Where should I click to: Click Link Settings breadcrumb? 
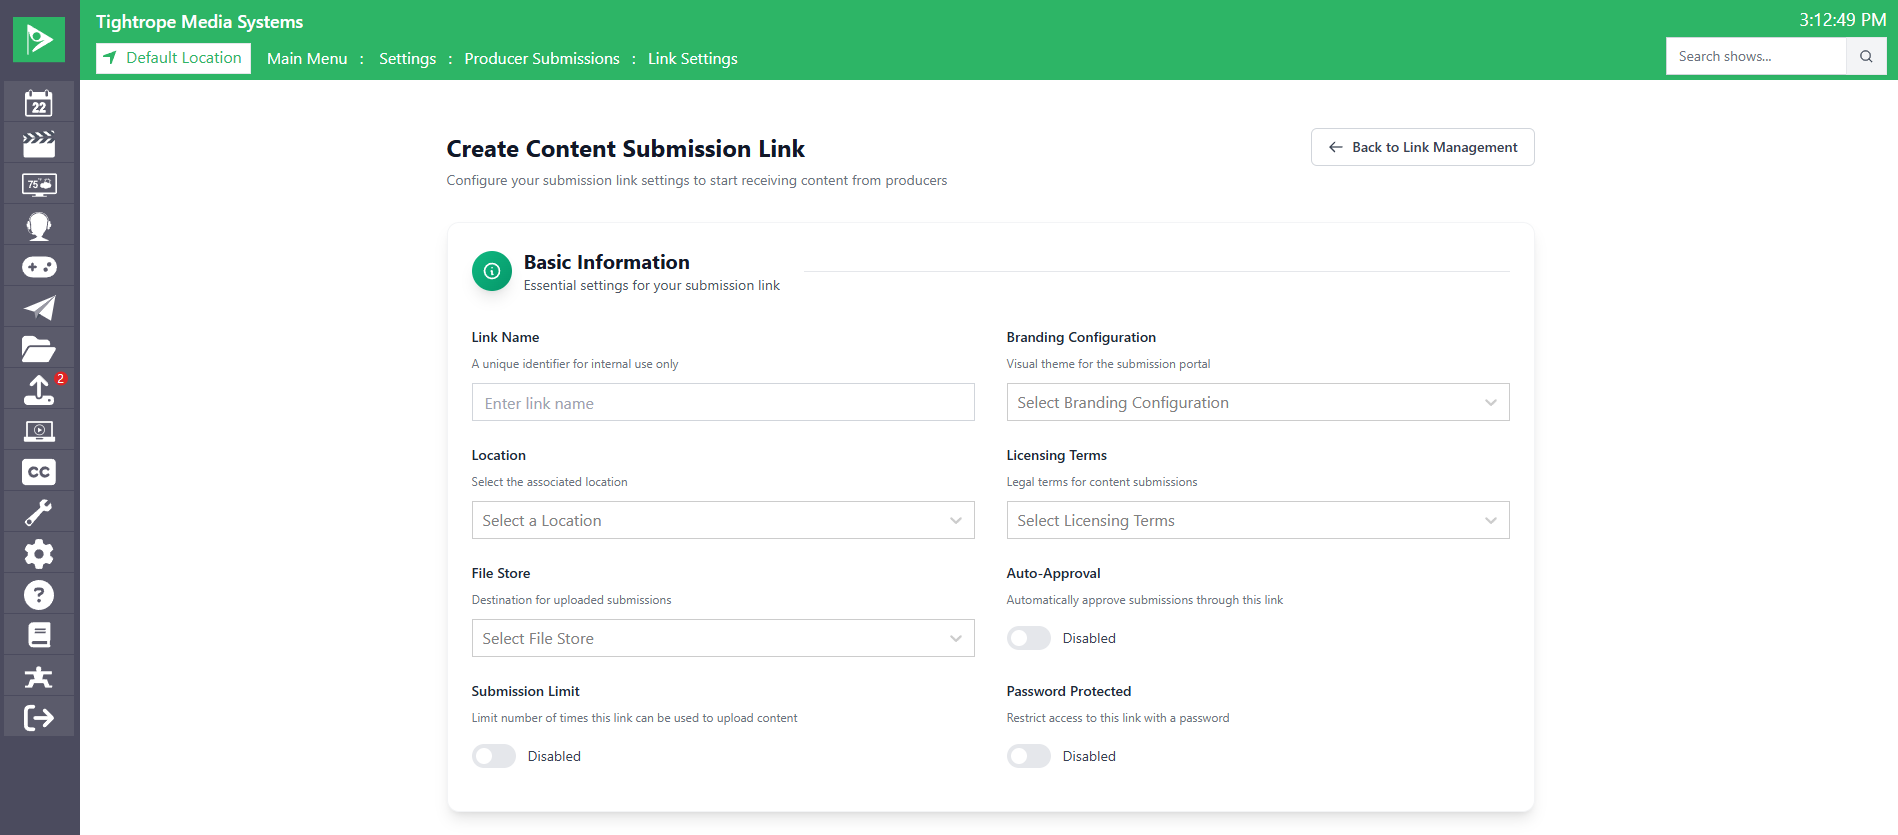click(x=693, y=59)
